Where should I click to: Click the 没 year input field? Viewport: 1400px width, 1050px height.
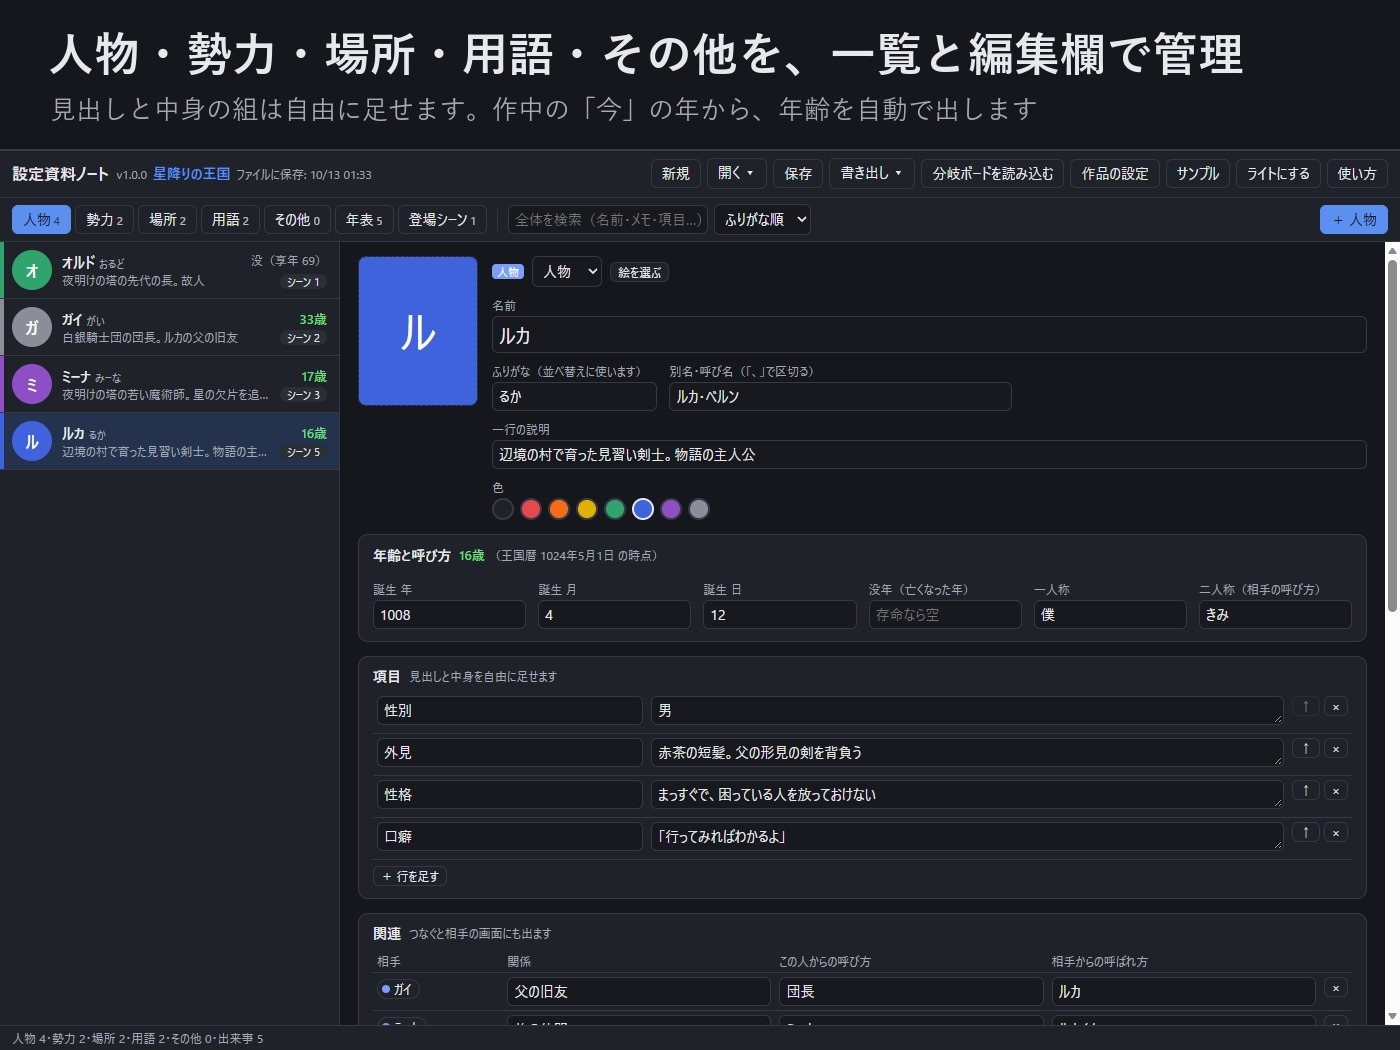coord(945,614)
